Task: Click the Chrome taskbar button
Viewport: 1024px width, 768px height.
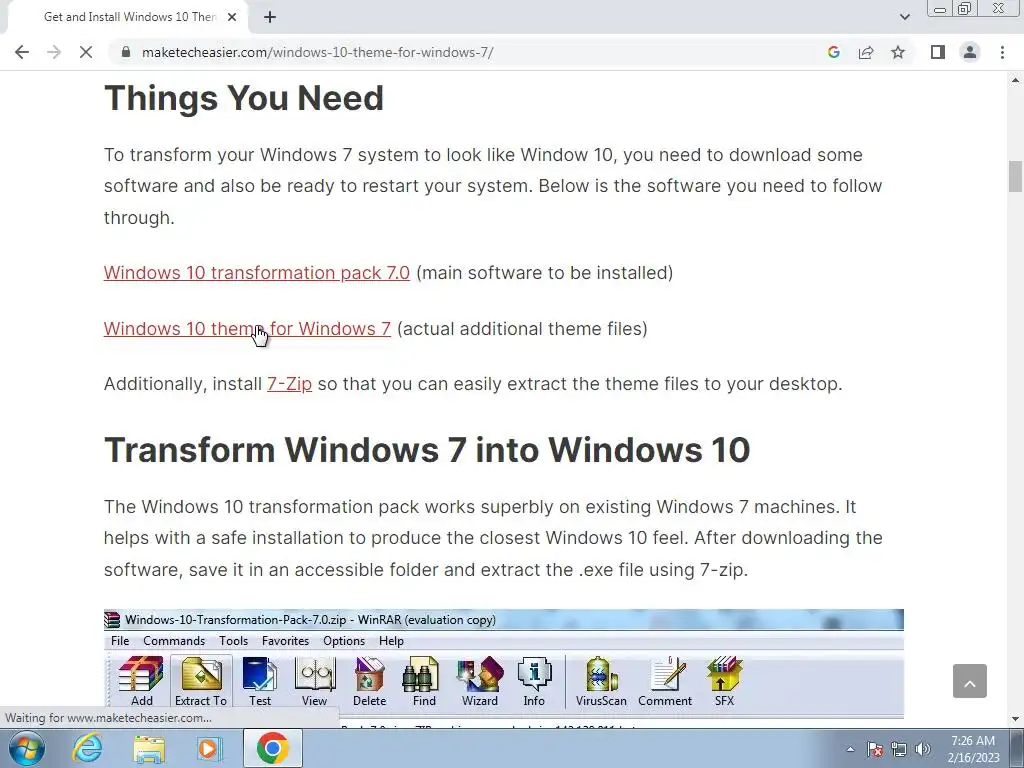Action: click(x=272, y=748)
